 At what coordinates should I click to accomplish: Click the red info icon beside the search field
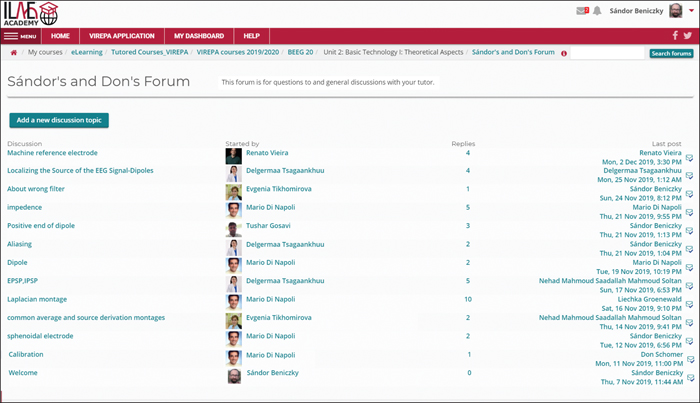(564, 54)
